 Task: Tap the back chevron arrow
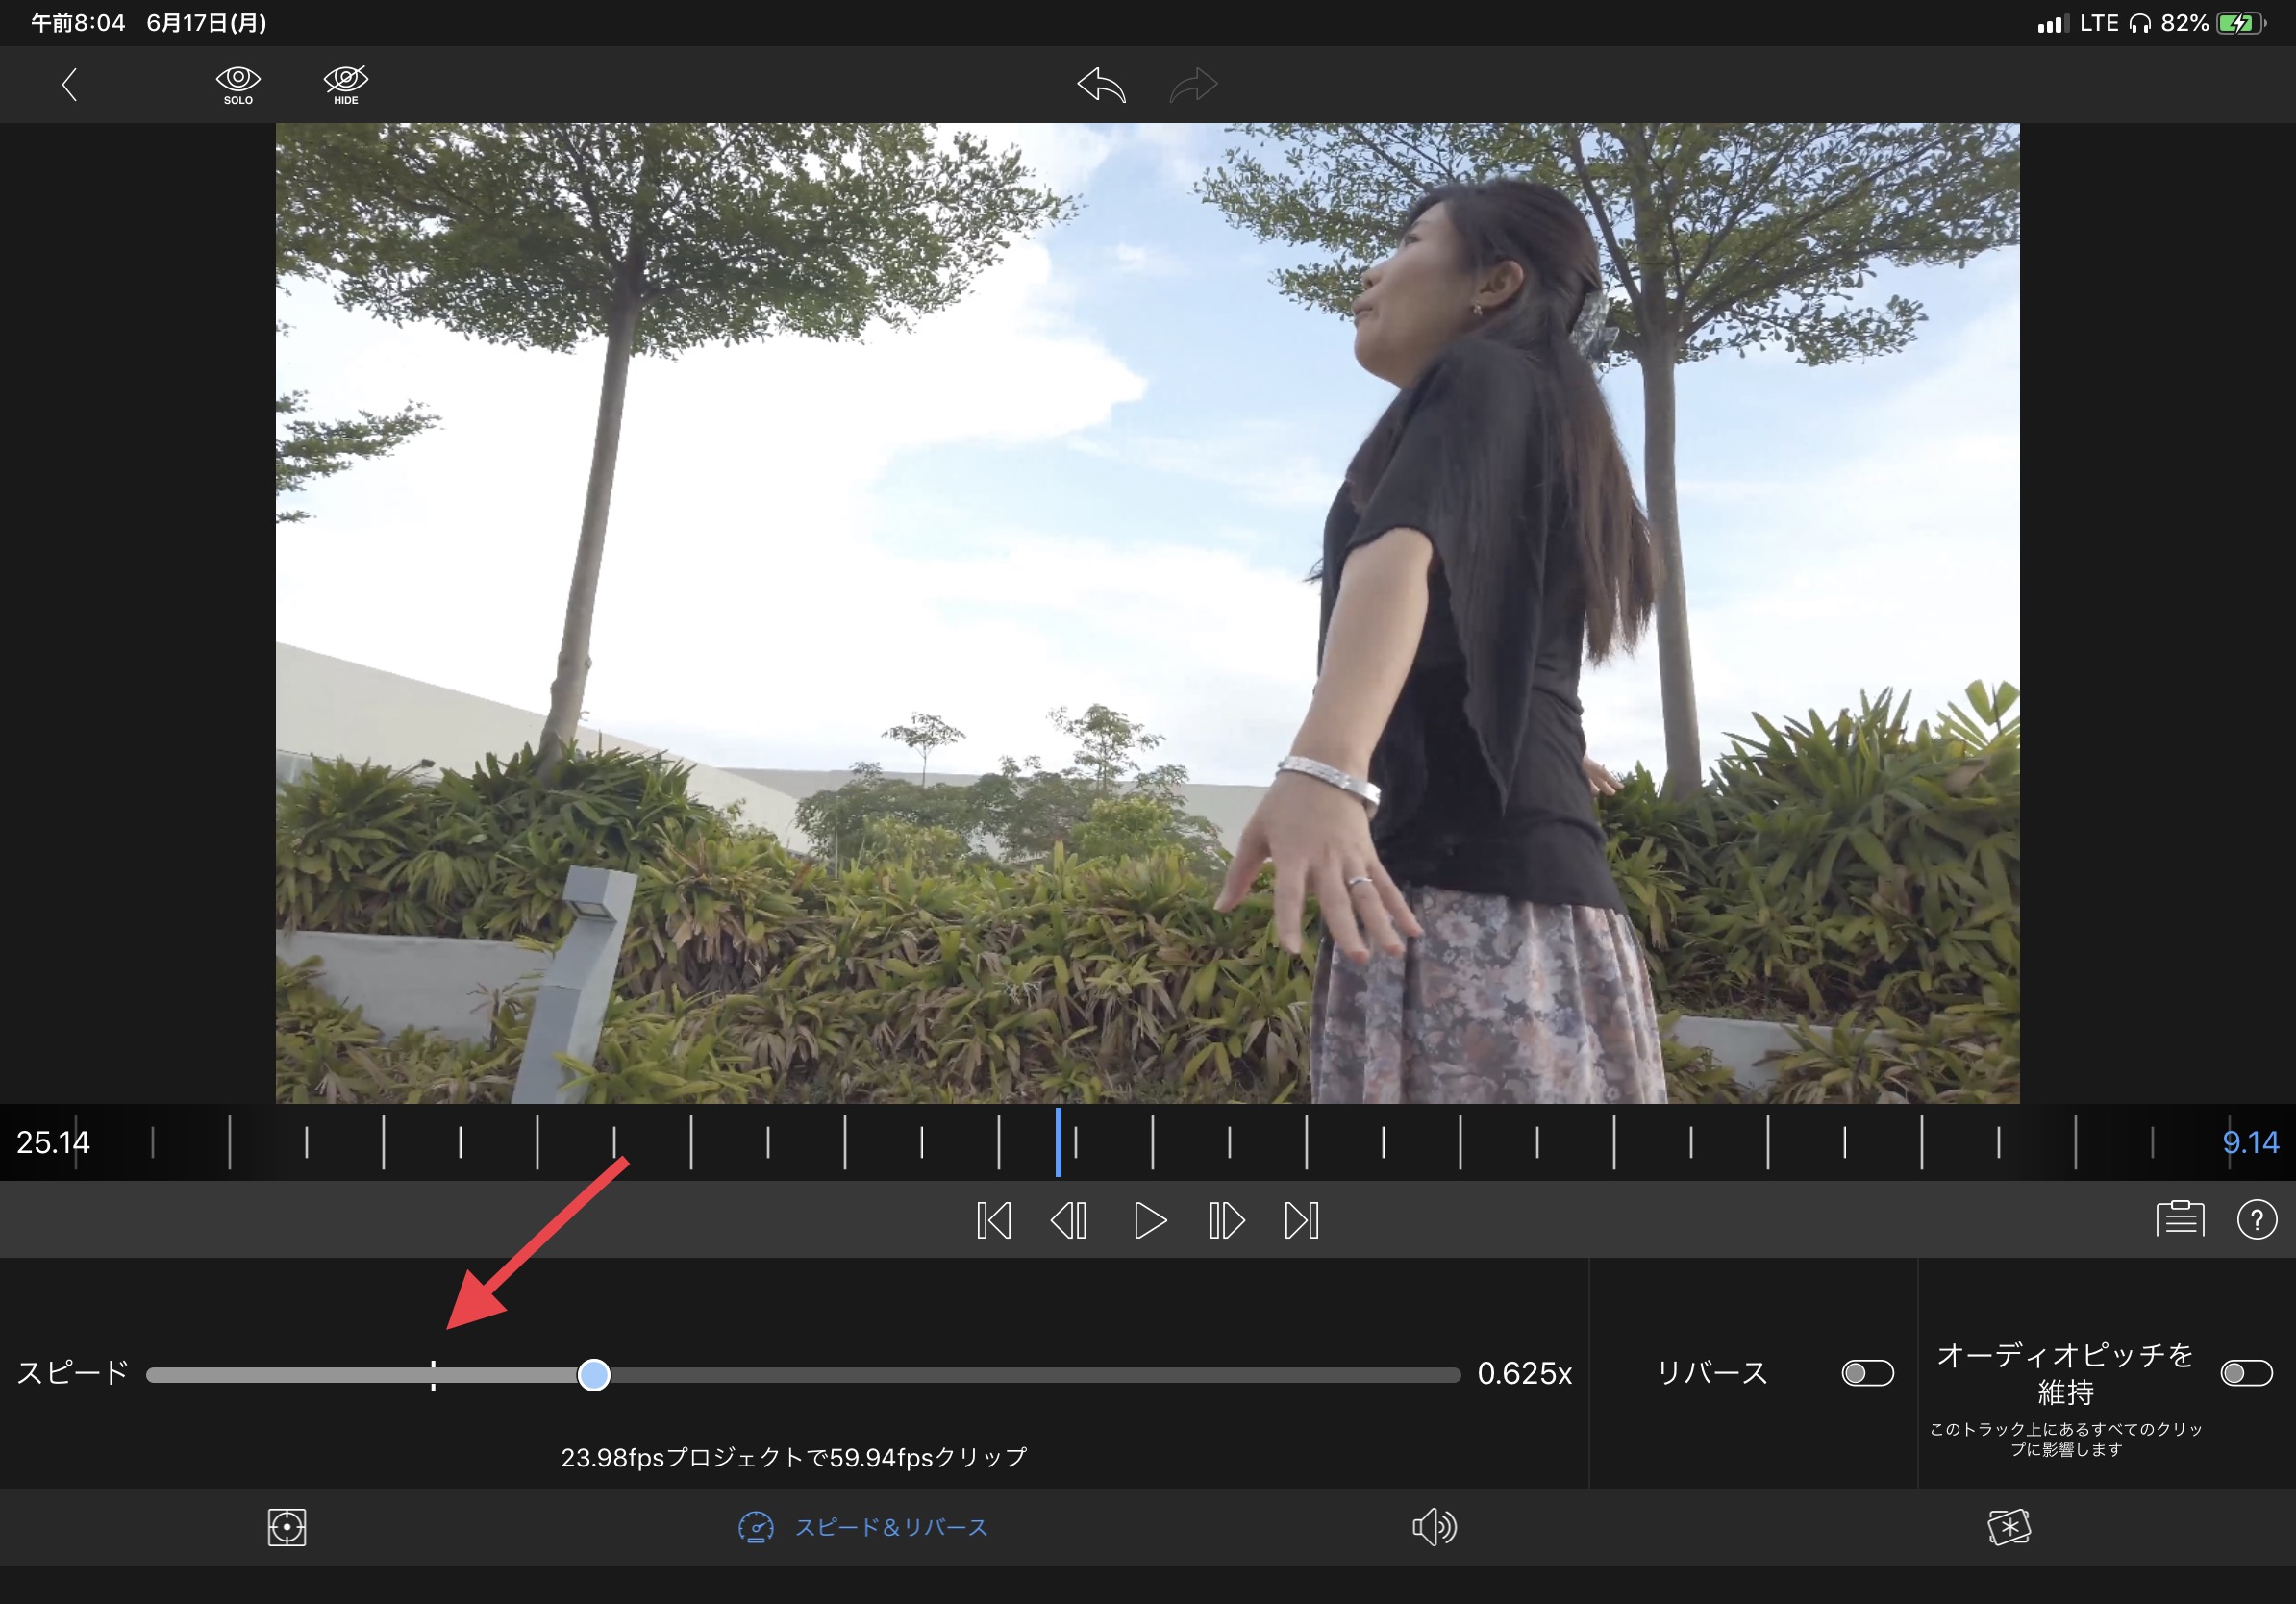(69, 84)
